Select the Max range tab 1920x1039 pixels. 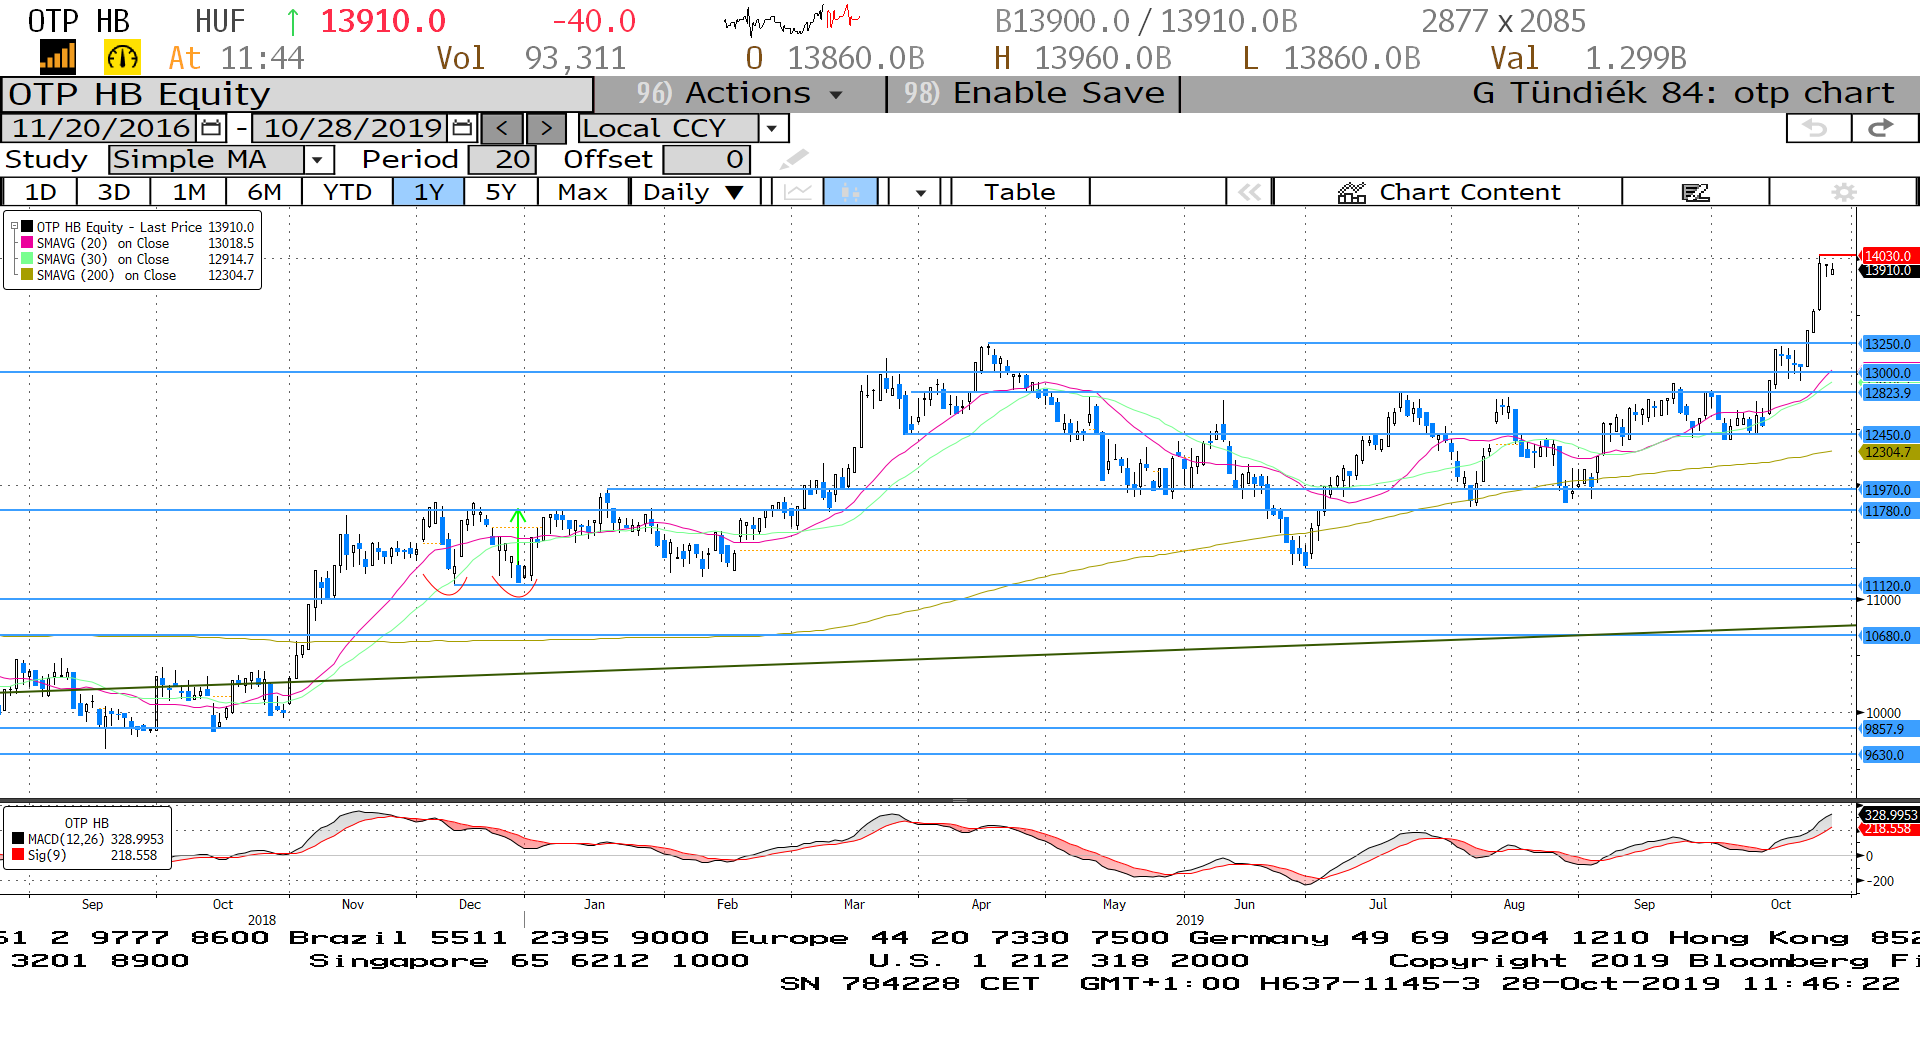tap(583, 192)
